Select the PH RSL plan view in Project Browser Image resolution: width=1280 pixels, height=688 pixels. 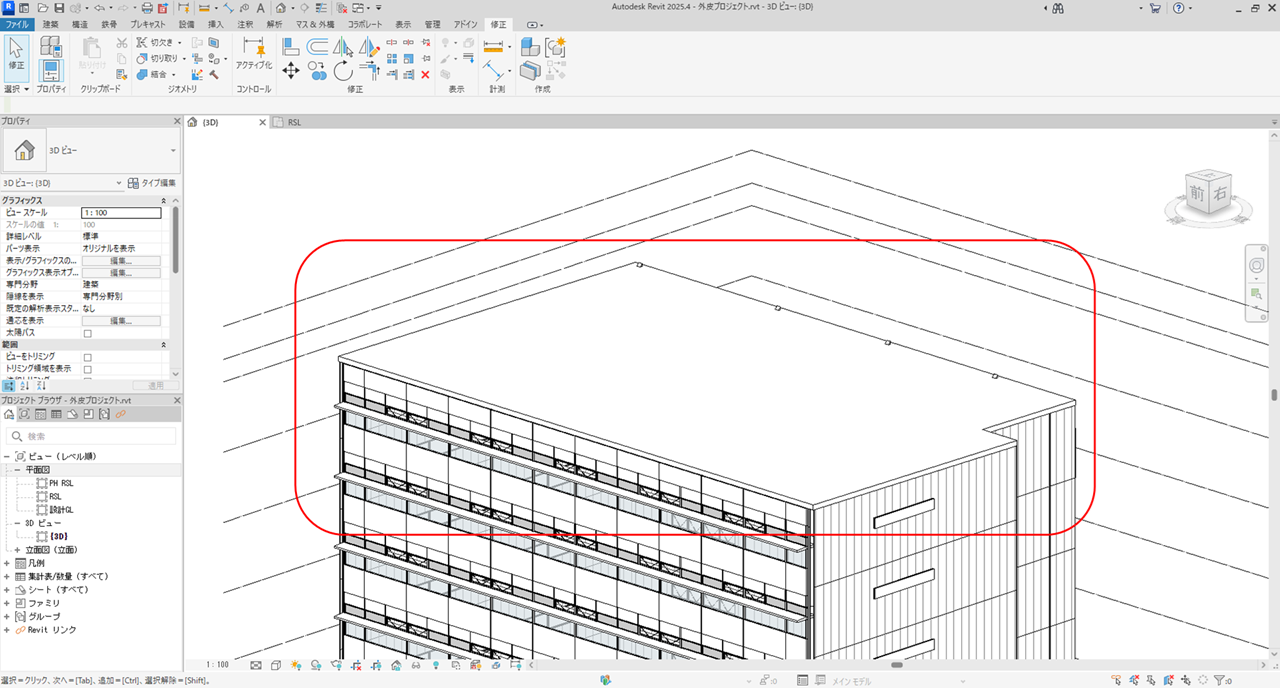(x=62, y=483)
